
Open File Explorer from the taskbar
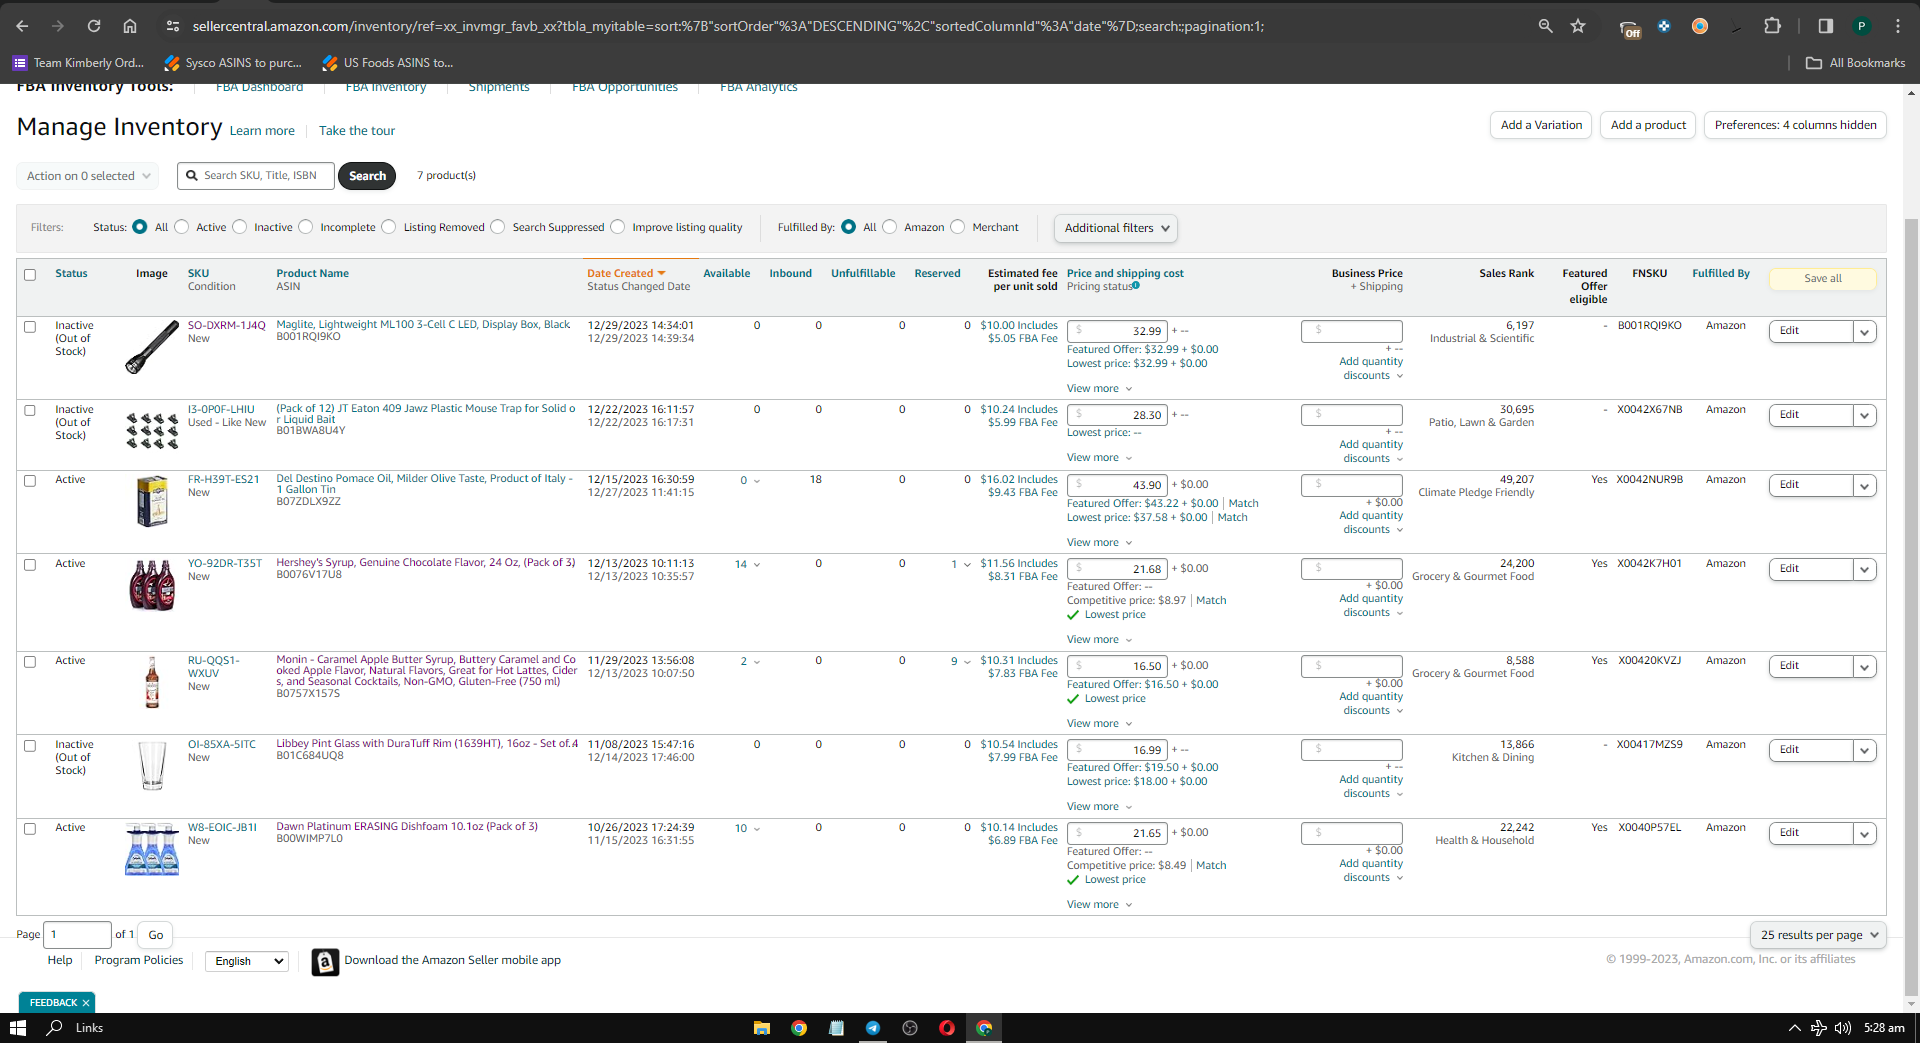[x=762, y=1028]
